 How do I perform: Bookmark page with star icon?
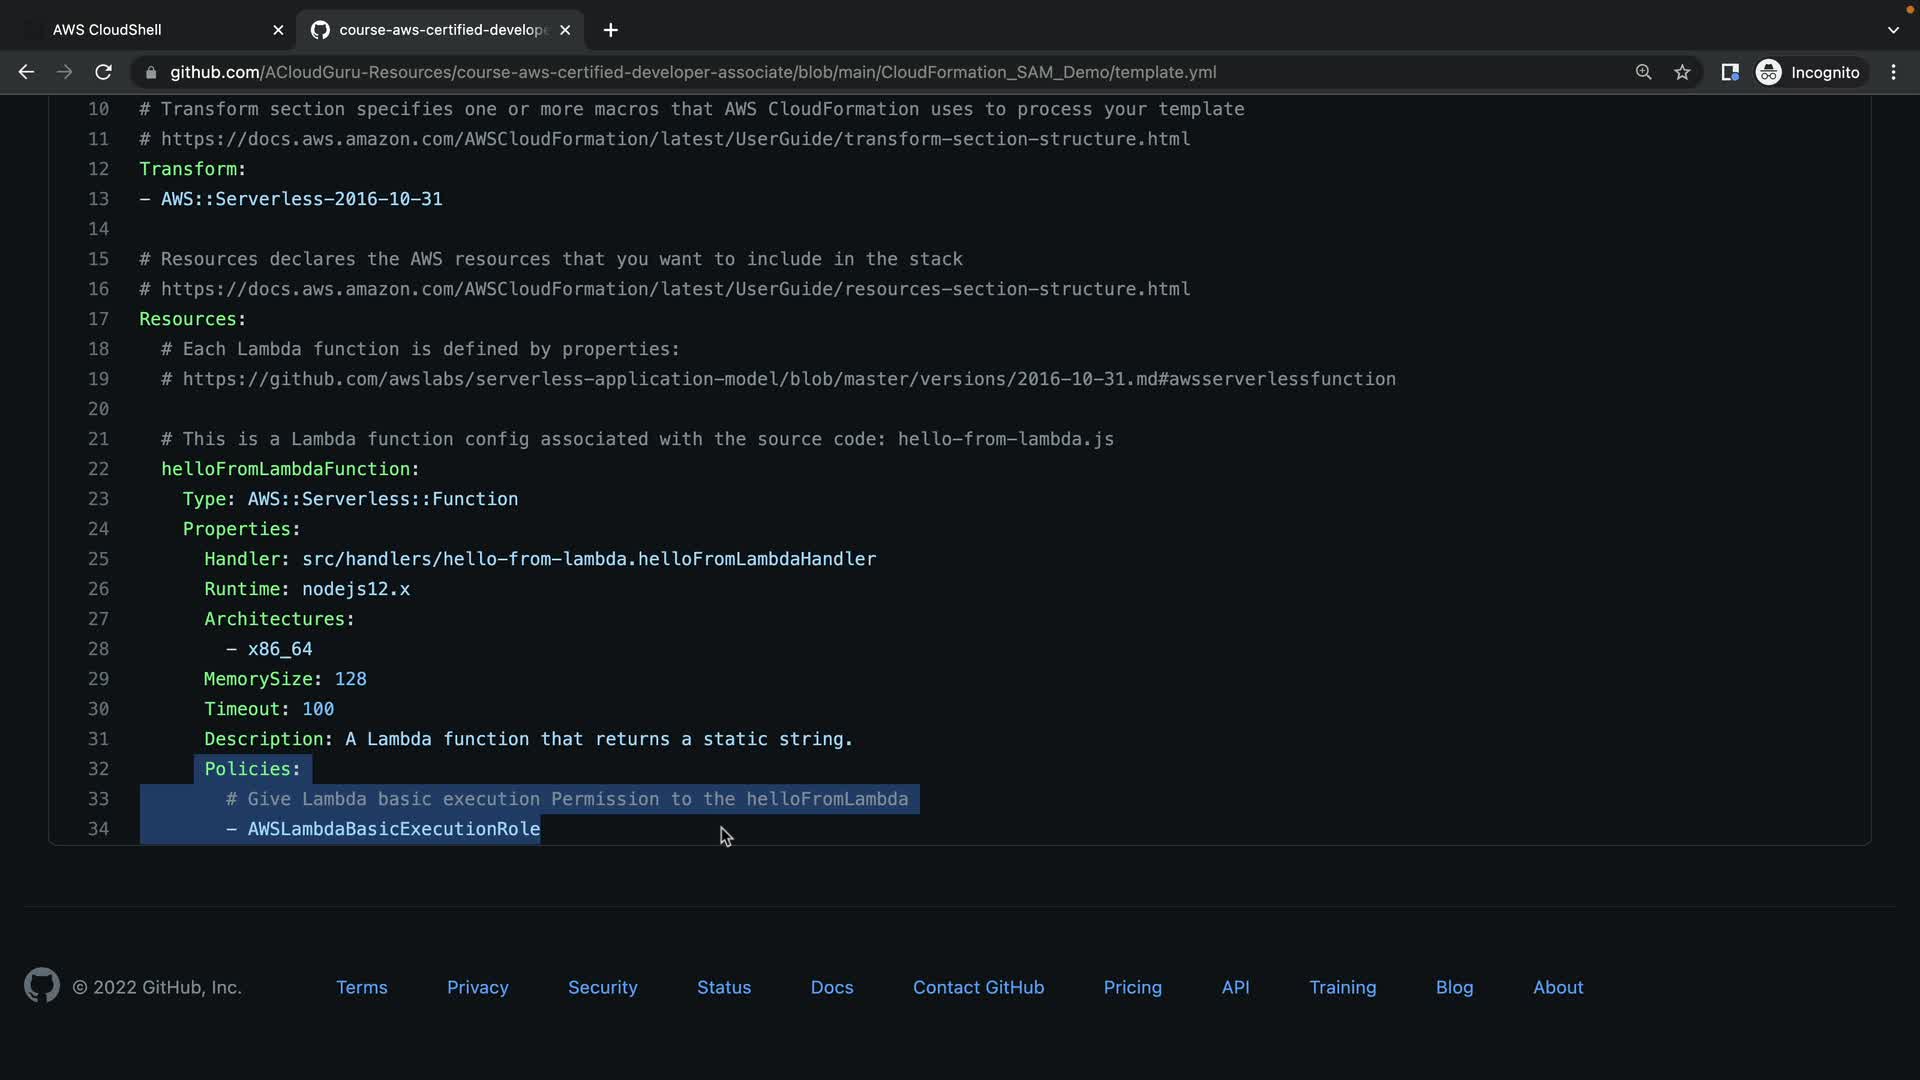click(x=1682, y=72)
